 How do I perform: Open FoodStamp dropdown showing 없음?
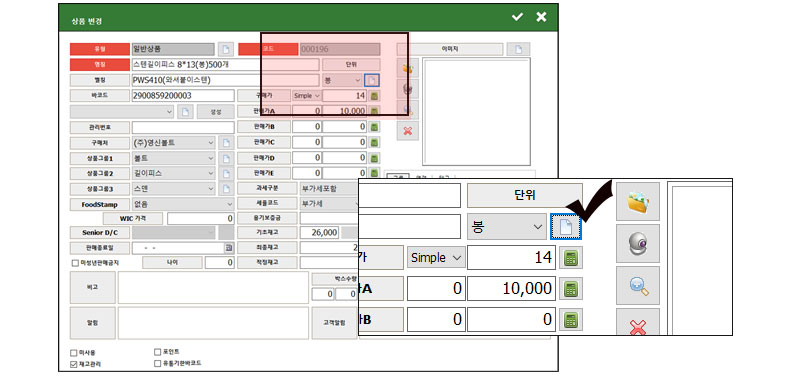183,204
